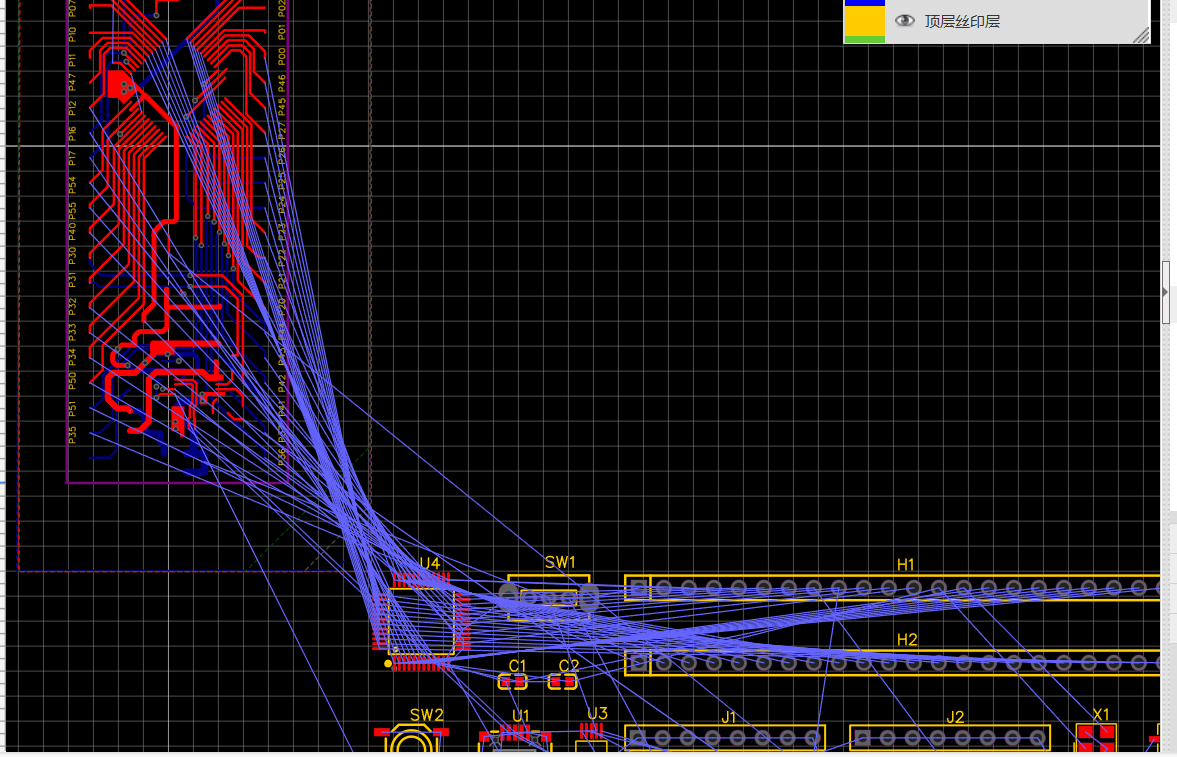Viewport: 1177px width, 757px height.
Task: Select the SW1 switch footprint
Action: tap(548, 598)
